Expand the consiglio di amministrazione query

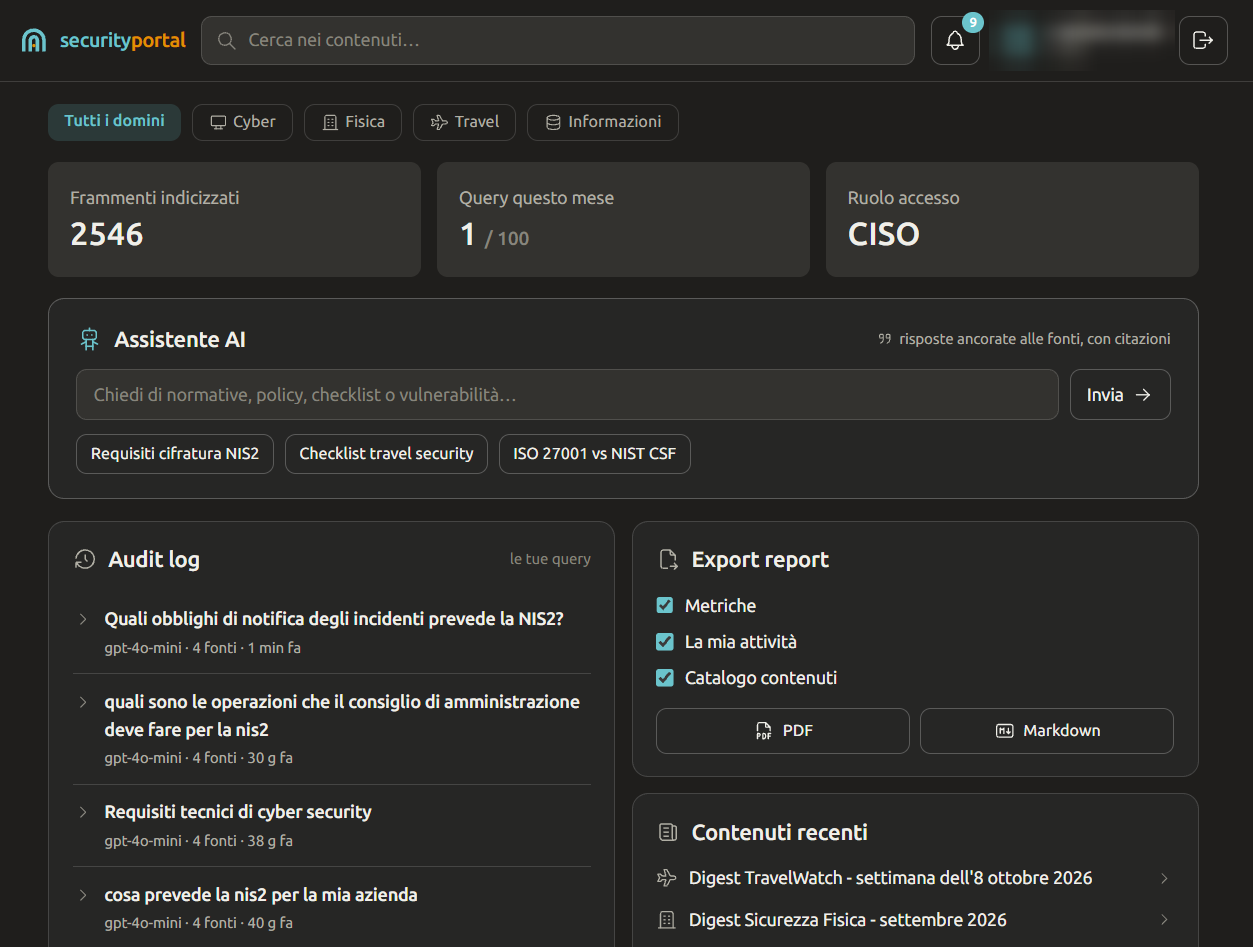[84, 702]
